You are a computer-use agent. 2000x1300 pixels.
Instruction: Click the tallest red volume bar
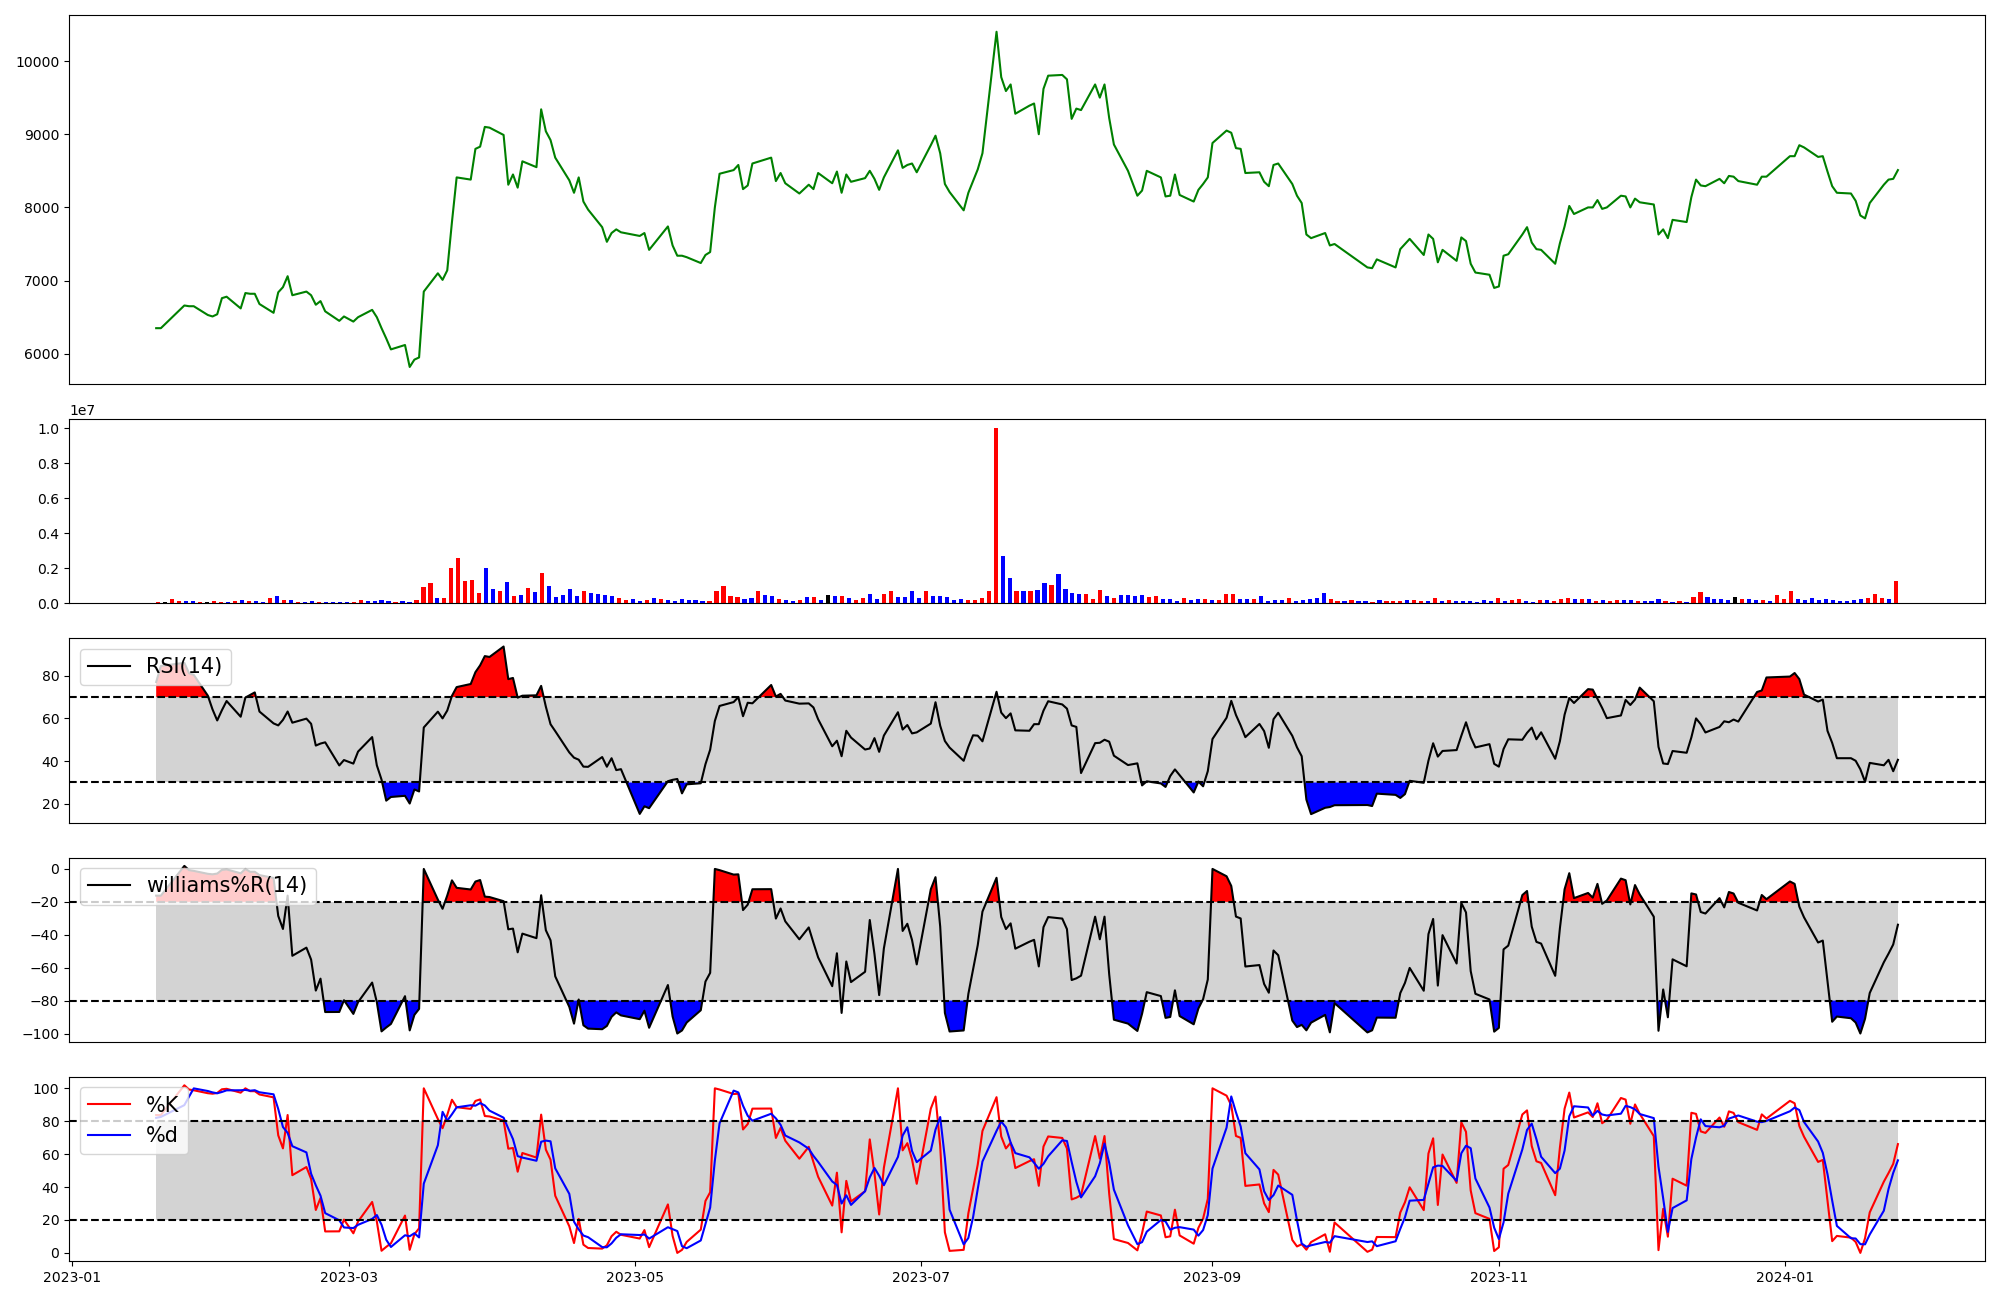(x=996, y=515)
